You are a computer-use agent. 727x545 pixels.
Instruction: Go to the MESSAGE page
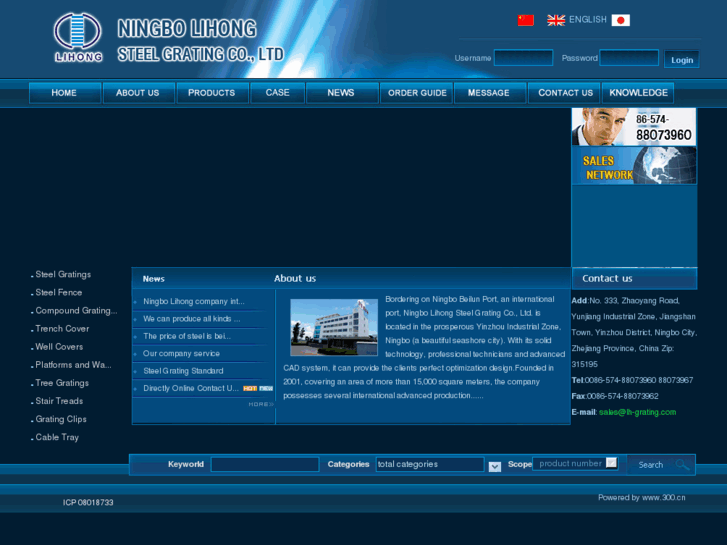tap(490, 93)
